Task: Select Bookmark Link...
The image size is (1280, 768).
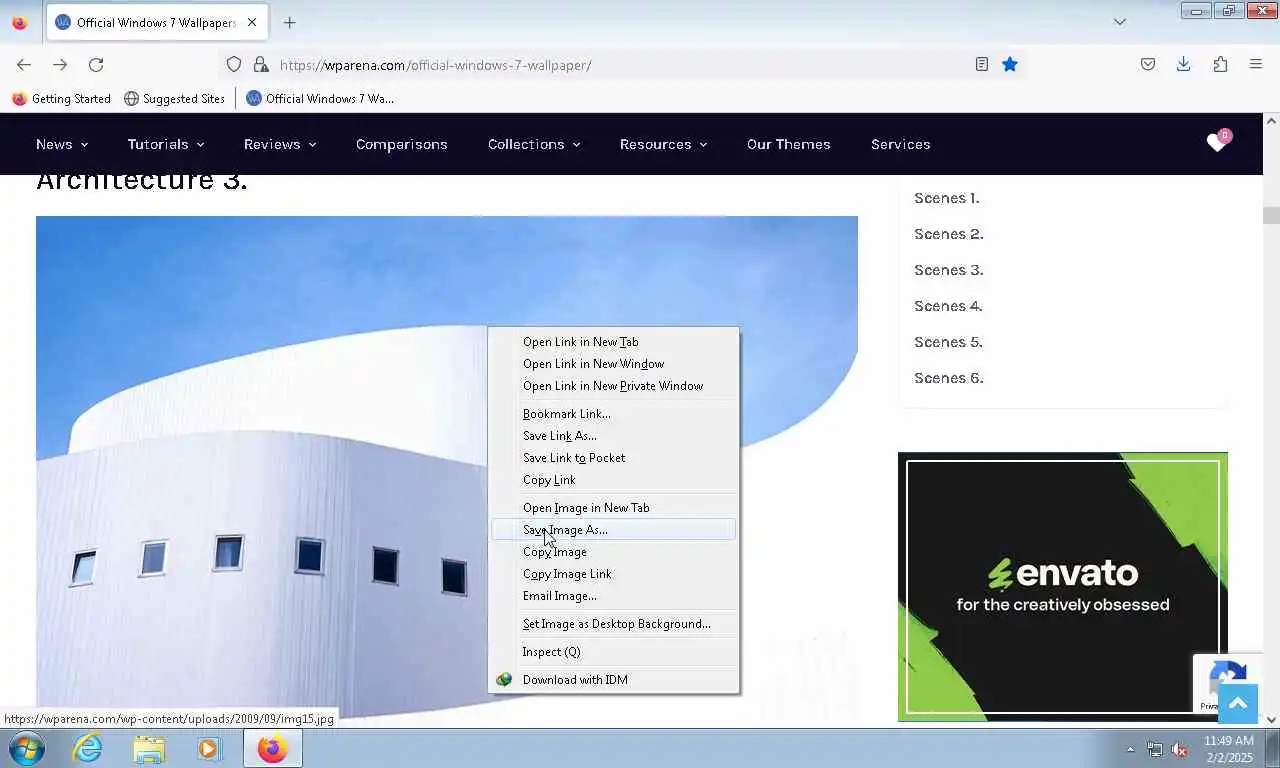Action: [613, 414]
